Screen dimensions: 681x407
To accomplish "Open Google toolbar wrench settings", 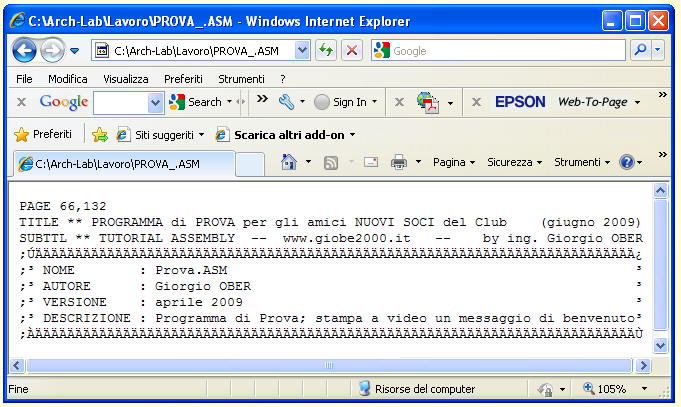I will pos(286,102).
